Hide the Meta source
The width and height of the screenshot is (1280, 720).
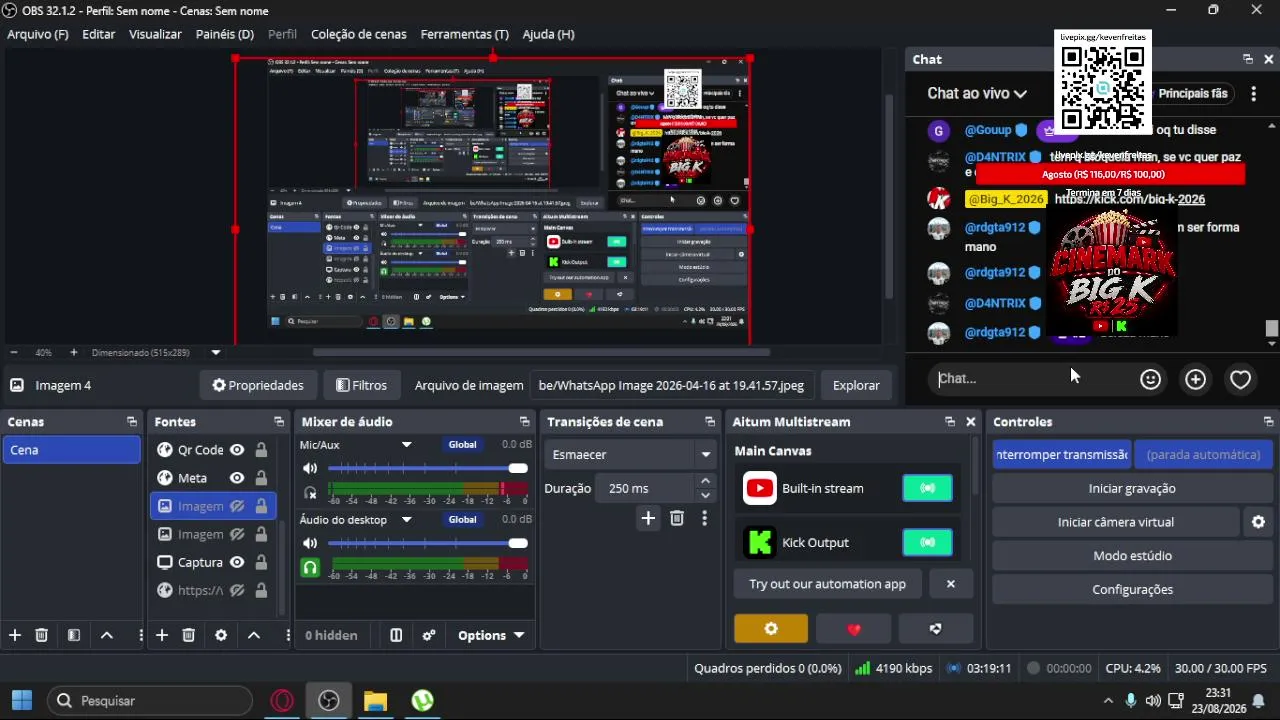tap(237, 478)
